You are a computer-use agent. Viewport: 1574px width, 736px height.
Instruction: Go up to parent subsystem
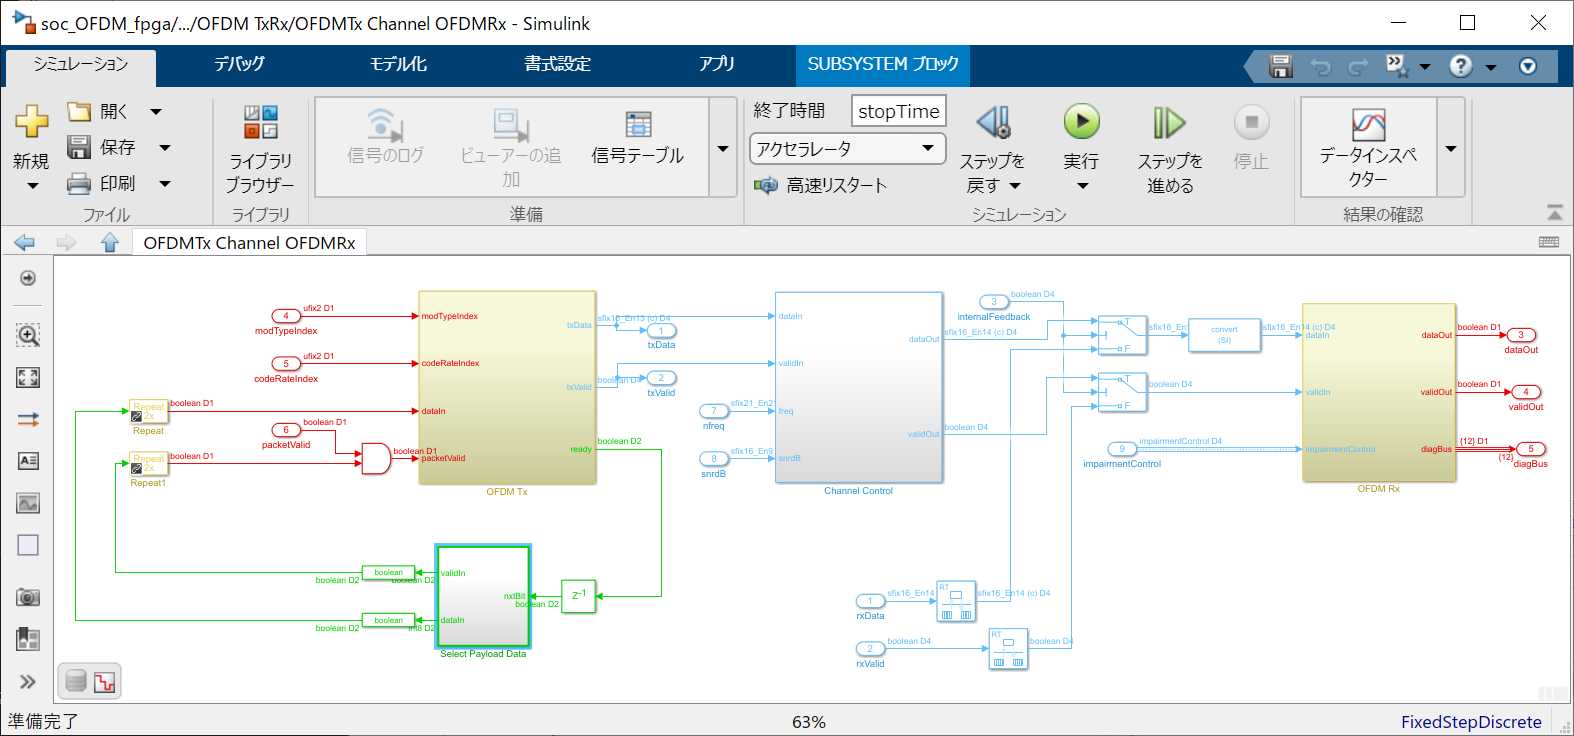[x=110, y=242]
